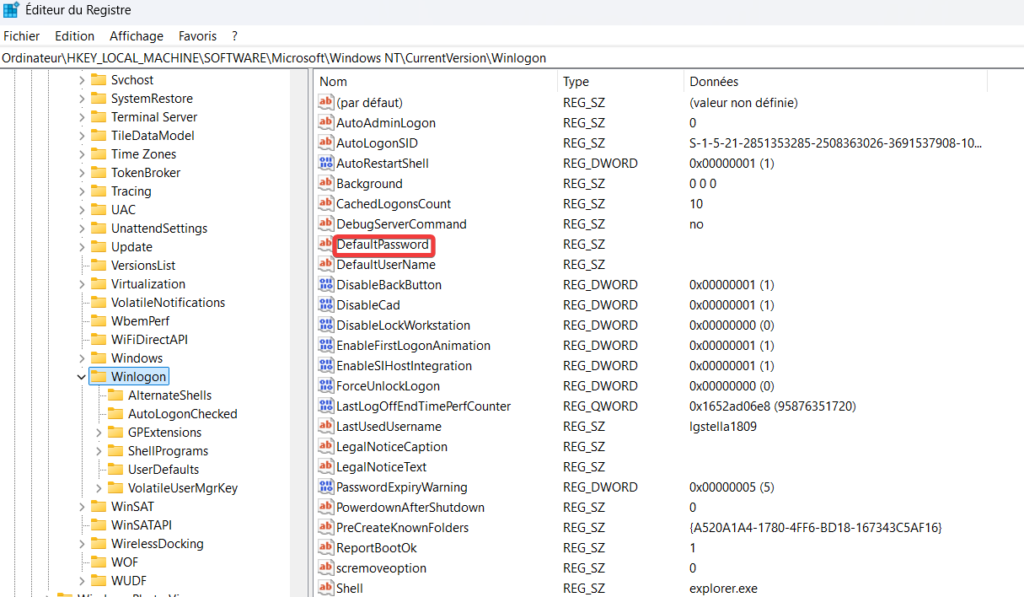Expand the UnattendSettings key
Viewport: 1024px width, 597px height.
point(82,229)
